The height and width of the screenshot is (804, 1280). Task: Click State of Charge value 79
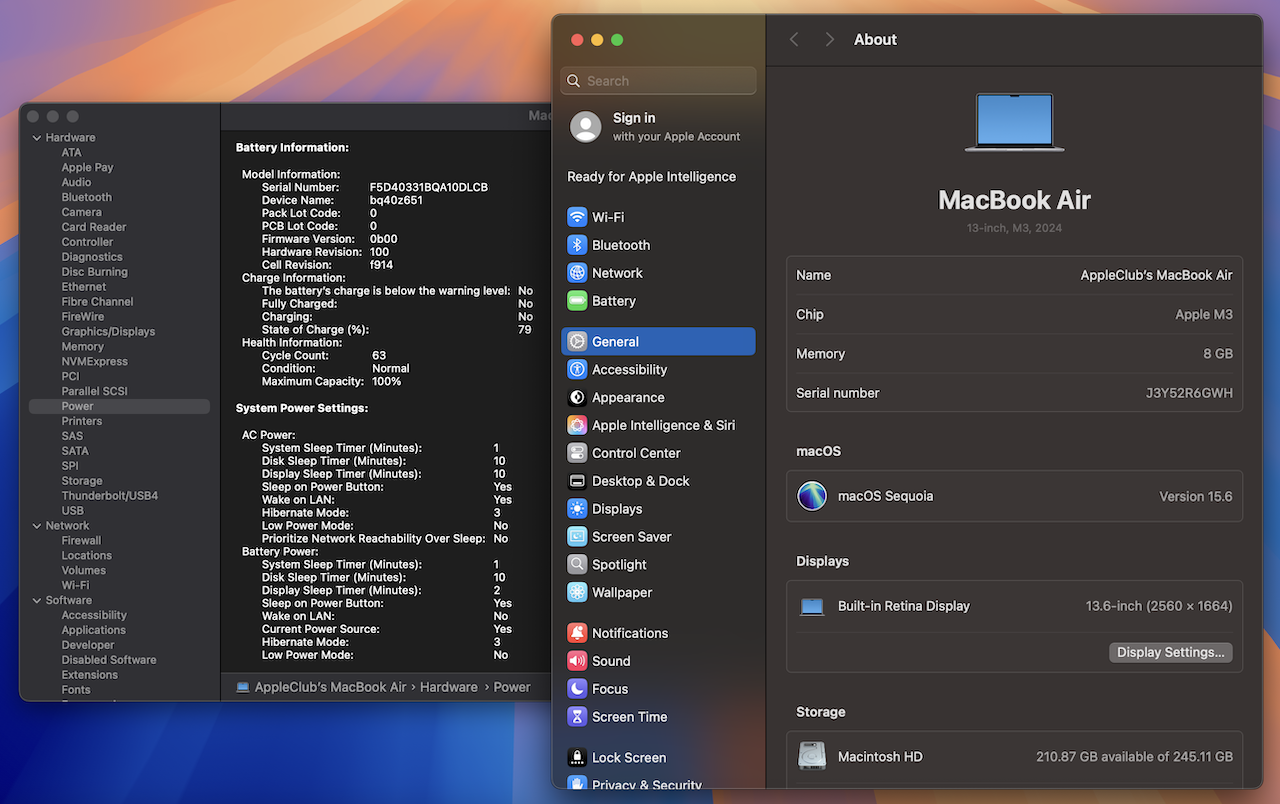click(525, 329)
